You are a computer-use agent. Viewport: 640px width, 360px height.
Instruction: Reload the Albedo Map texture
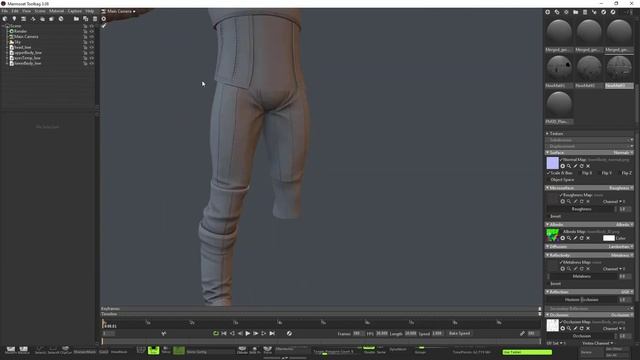[x=582, y=238]
